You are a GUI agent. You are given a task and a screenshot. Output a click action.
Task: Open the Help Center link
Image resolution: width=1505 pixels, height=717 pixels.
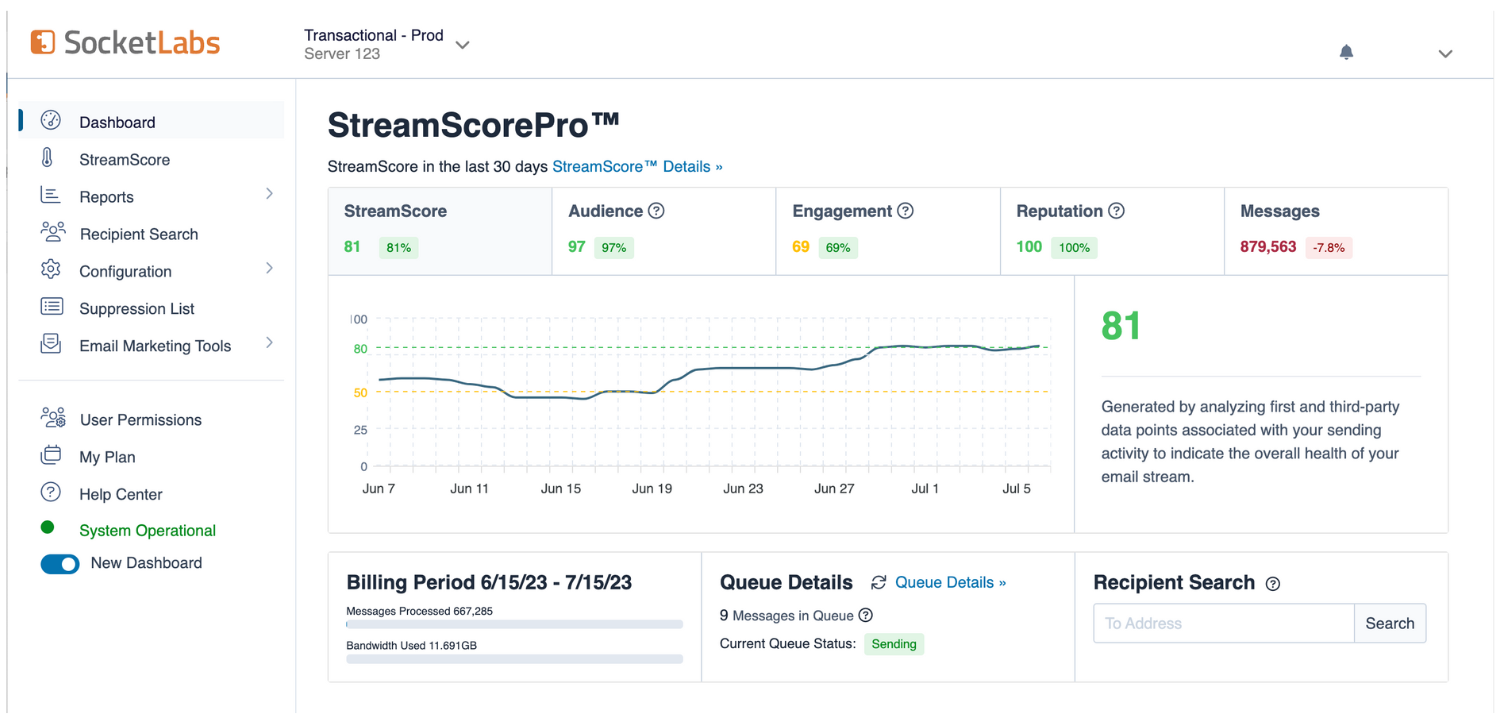click(x=120, y=494)
